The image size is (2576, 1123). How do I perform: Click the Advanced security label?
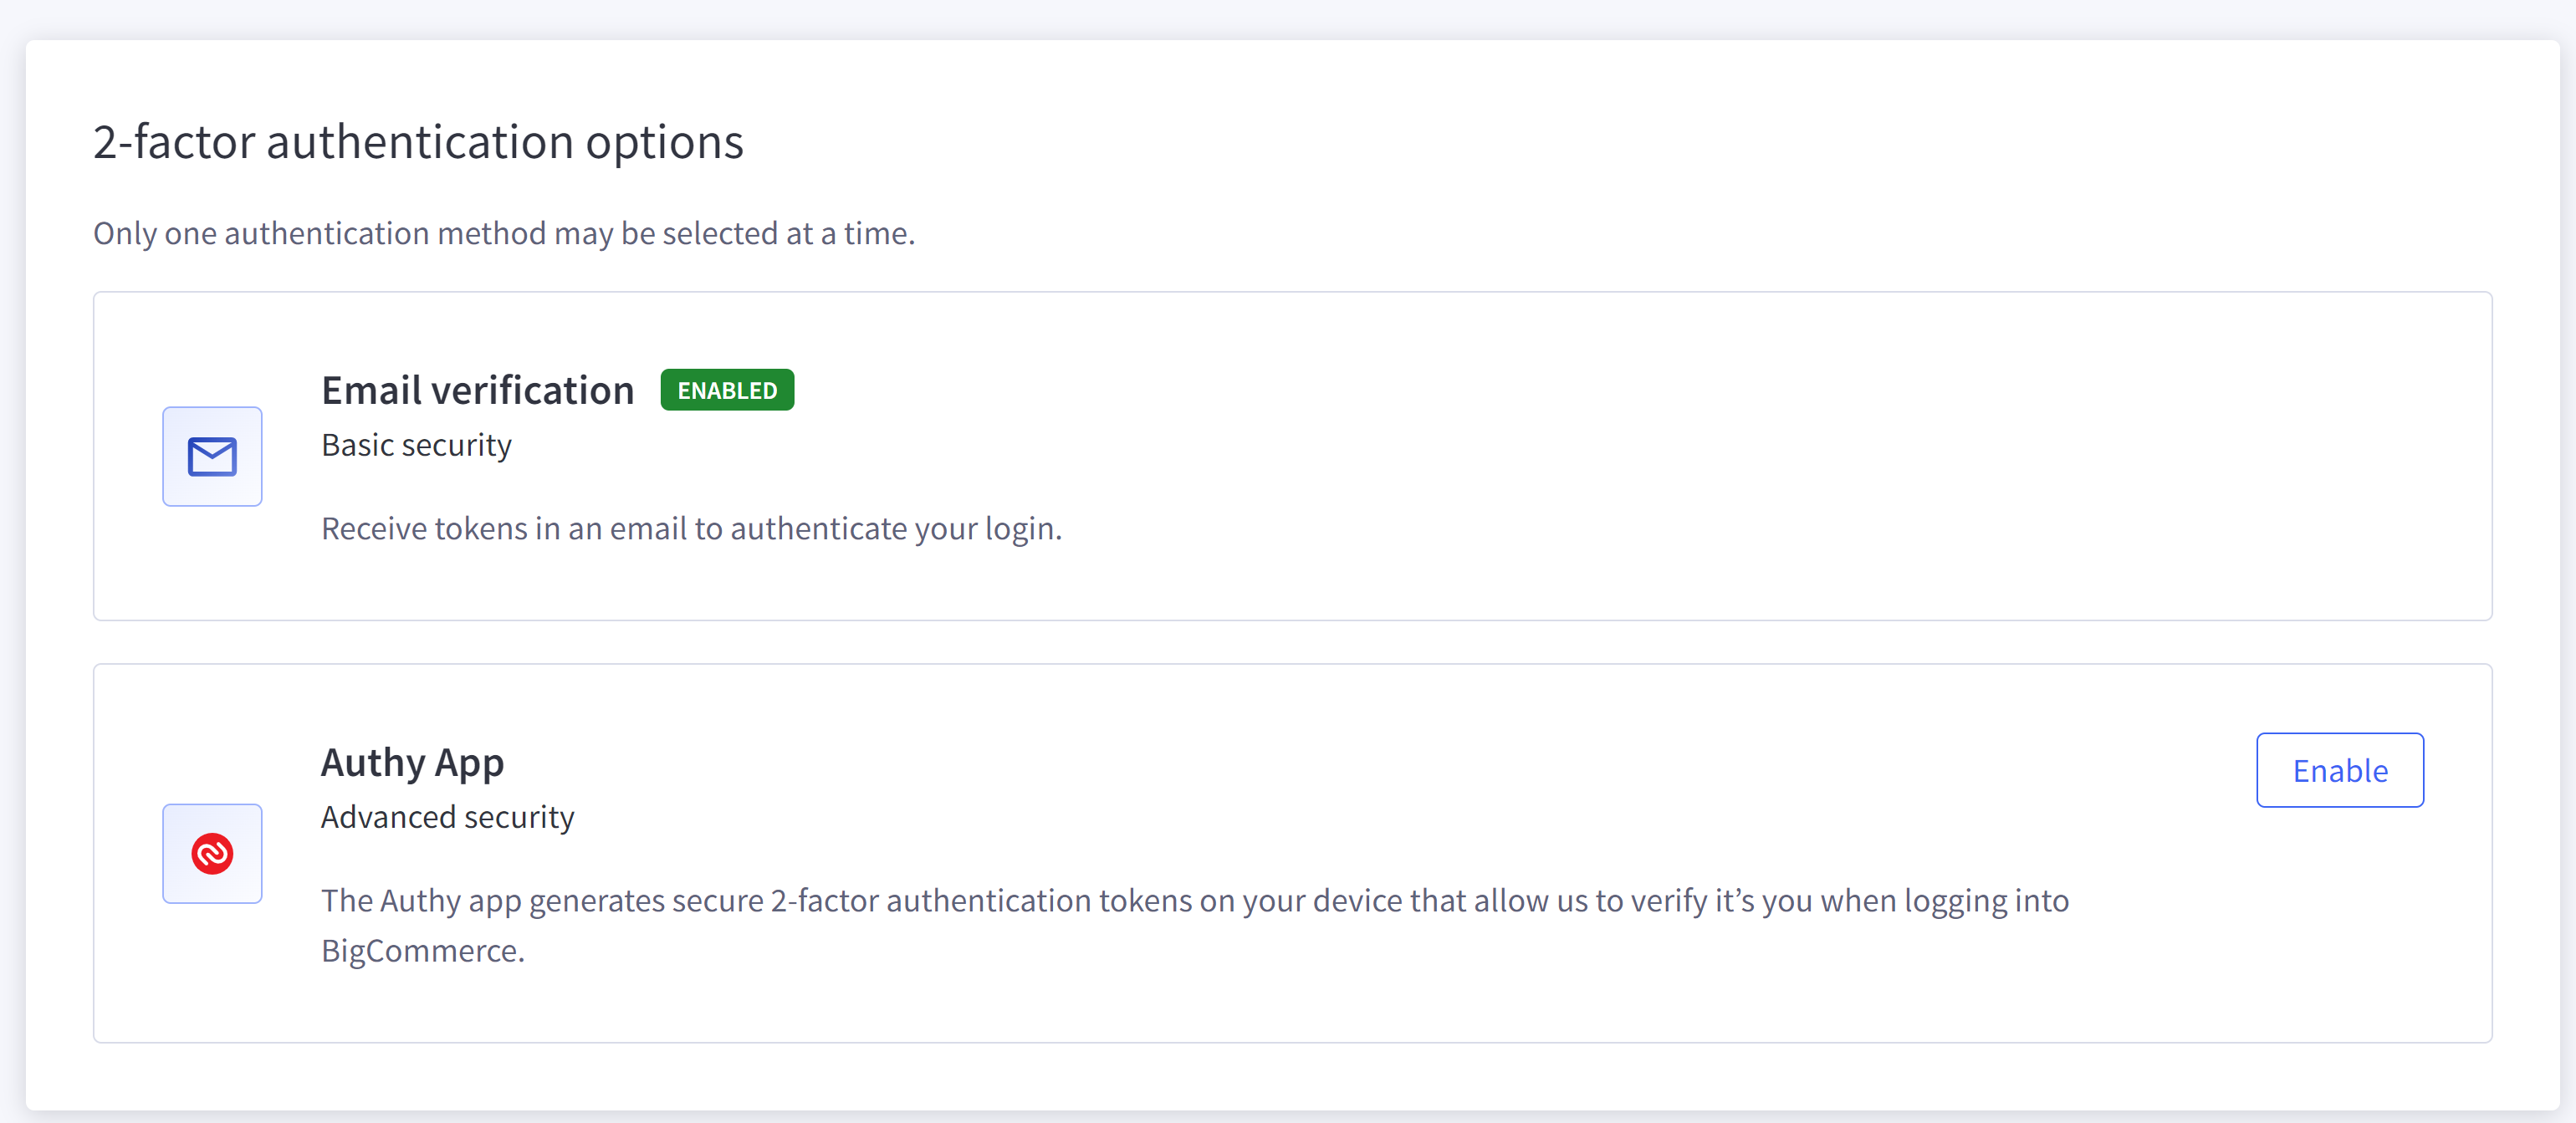pos(447,818)
